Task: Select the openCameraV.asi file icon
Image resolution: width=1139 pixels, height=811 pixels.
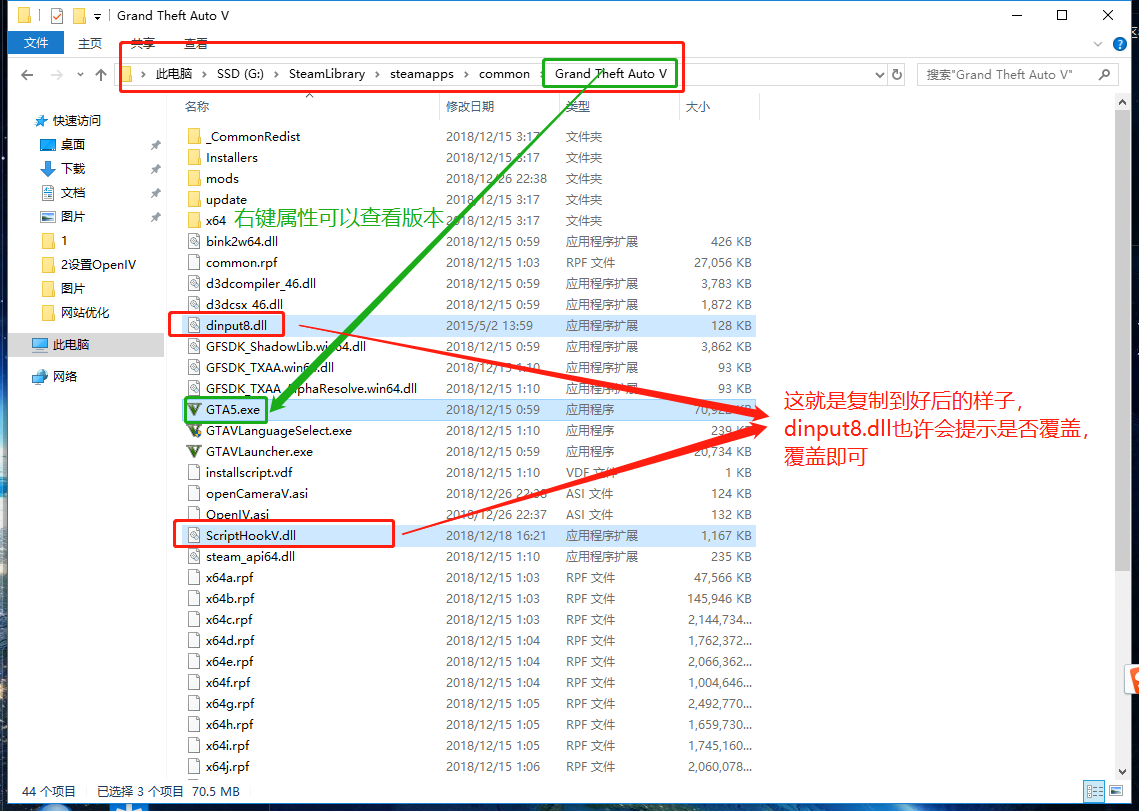Action: (x=193, y=493)
